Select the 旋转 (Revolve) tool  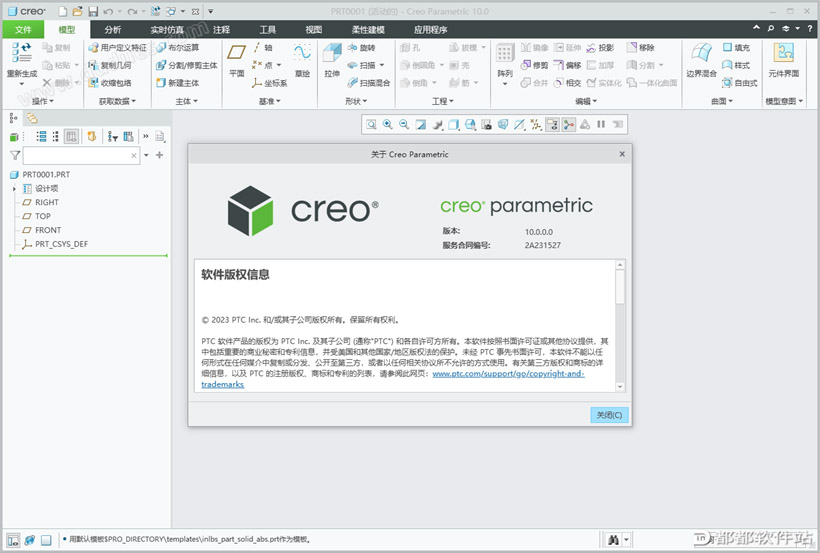(361, 48)
